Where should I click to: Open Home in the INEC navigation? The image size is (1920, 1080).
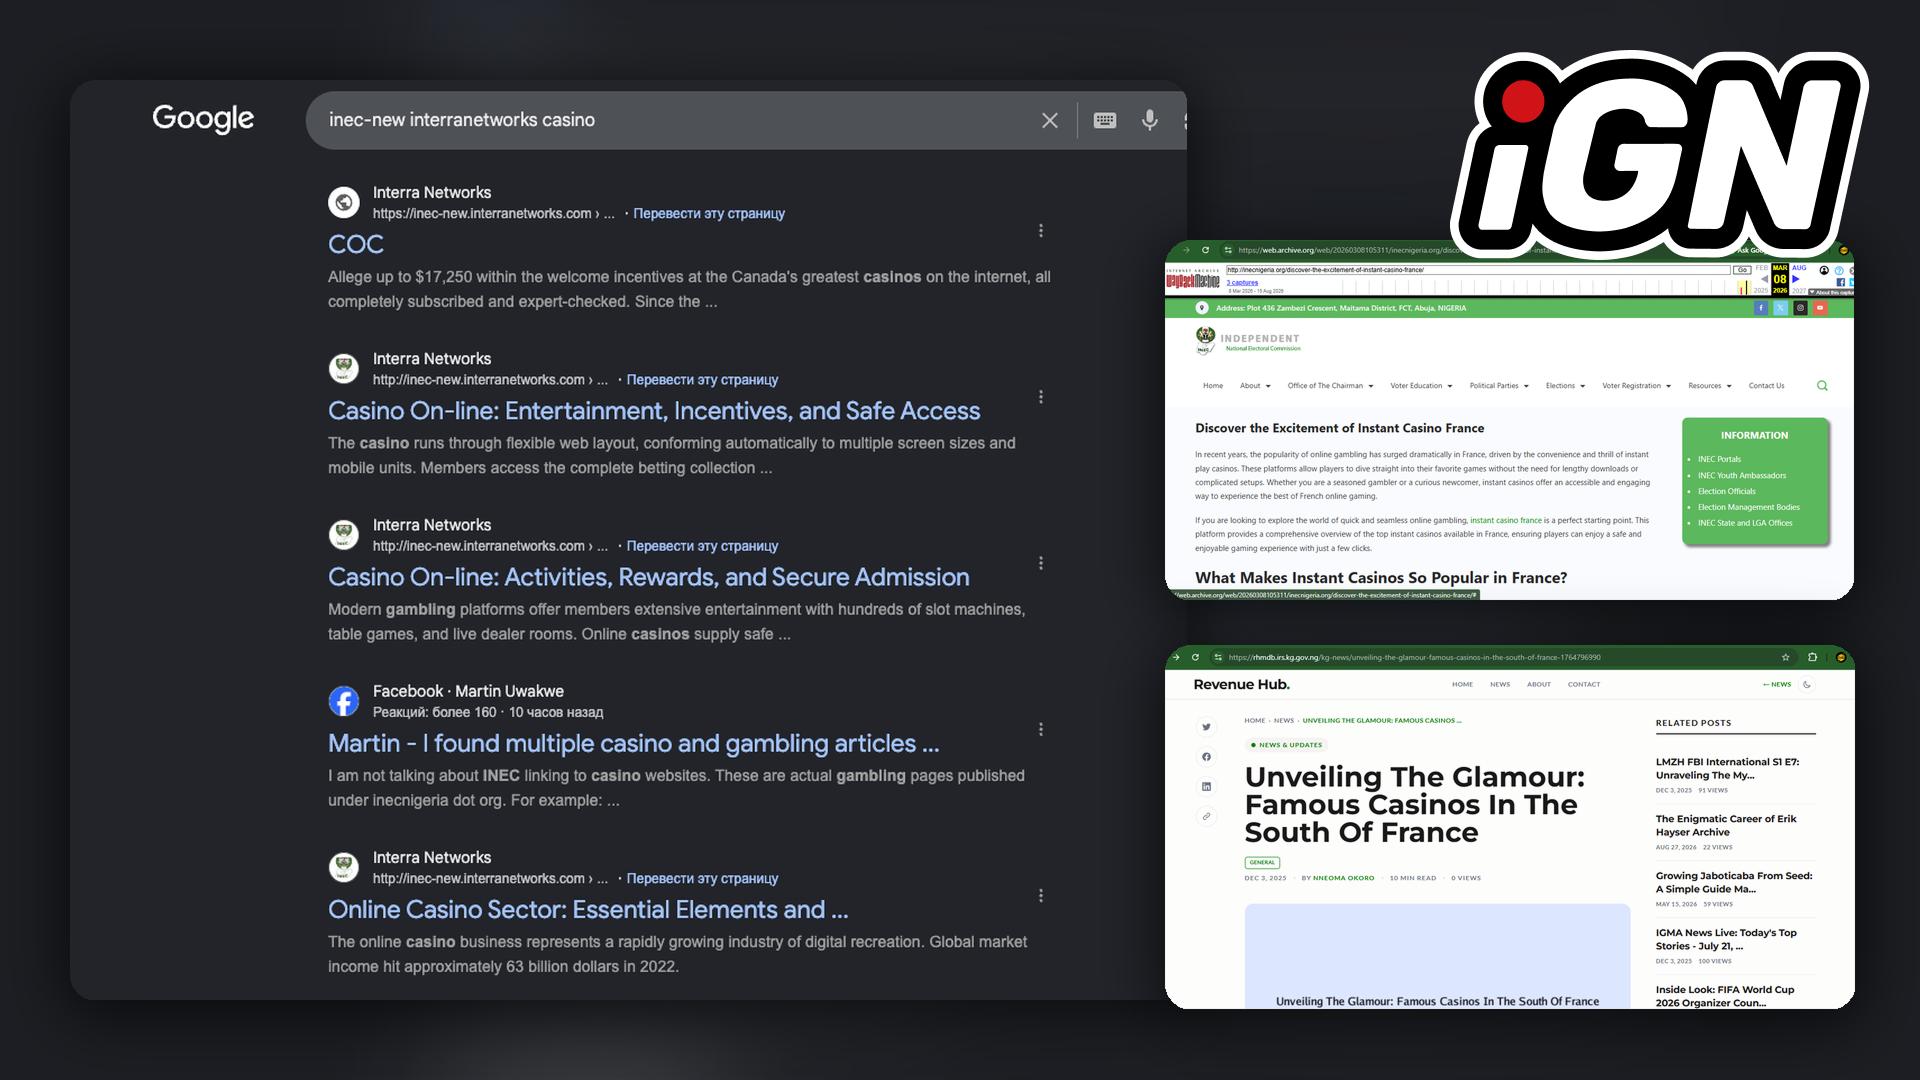(x=1213, y=386)
